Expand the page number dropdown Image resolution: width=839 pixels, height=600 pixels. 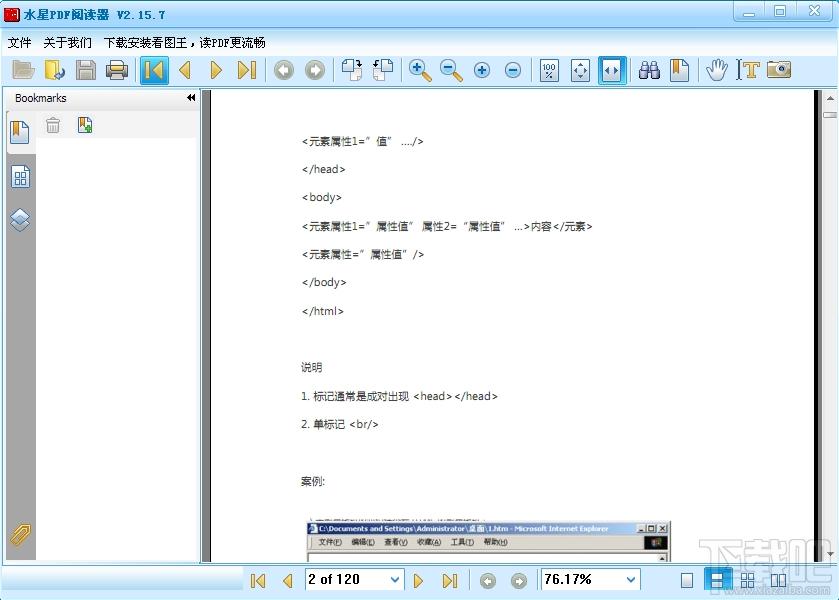pyautogui.click(x=395, y=580)
